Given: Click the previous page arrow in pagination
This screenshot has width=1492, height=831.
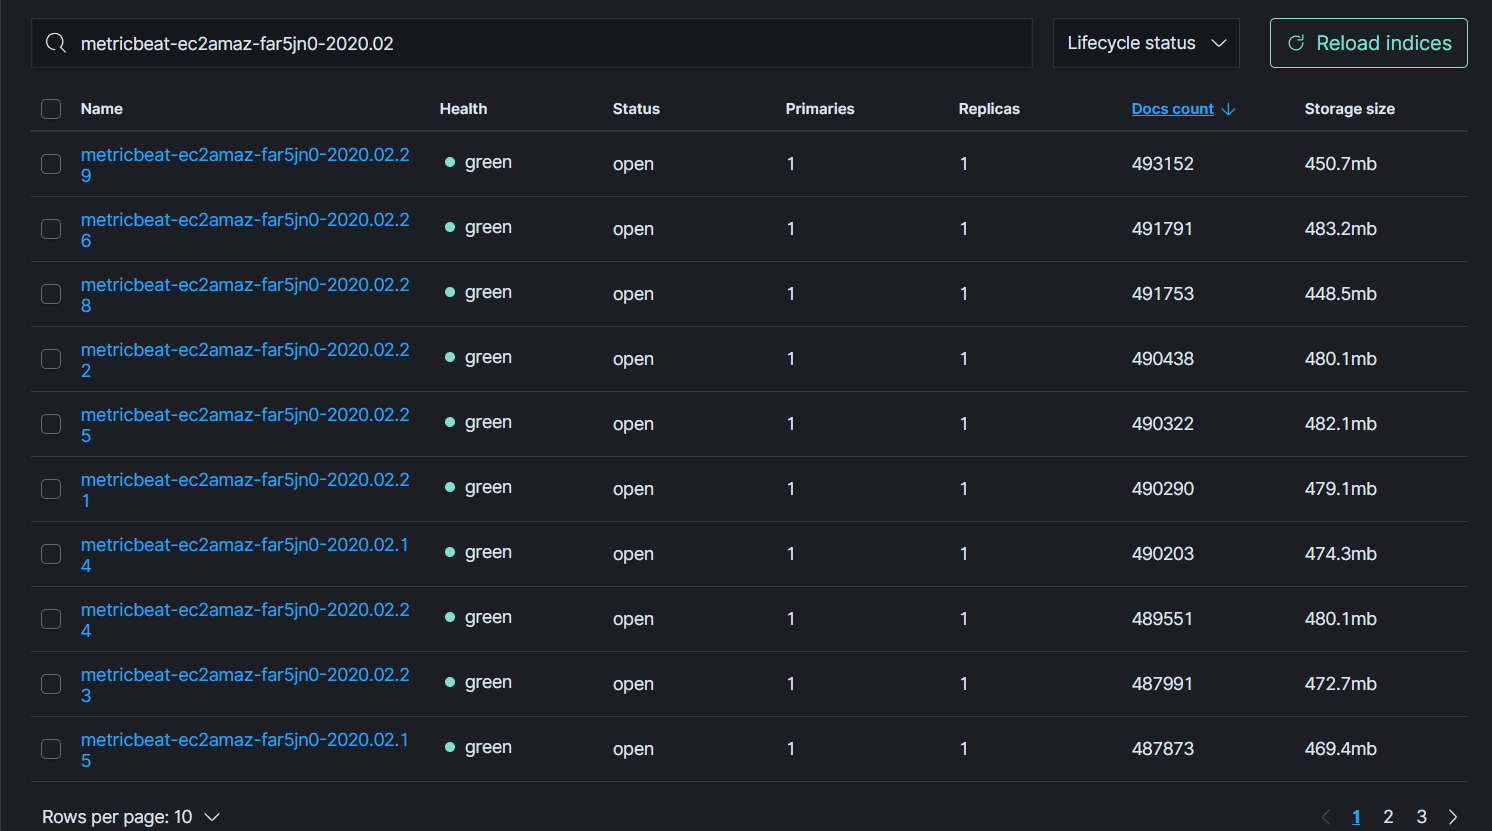Looking at the screenshot, I should [1326, 817].
